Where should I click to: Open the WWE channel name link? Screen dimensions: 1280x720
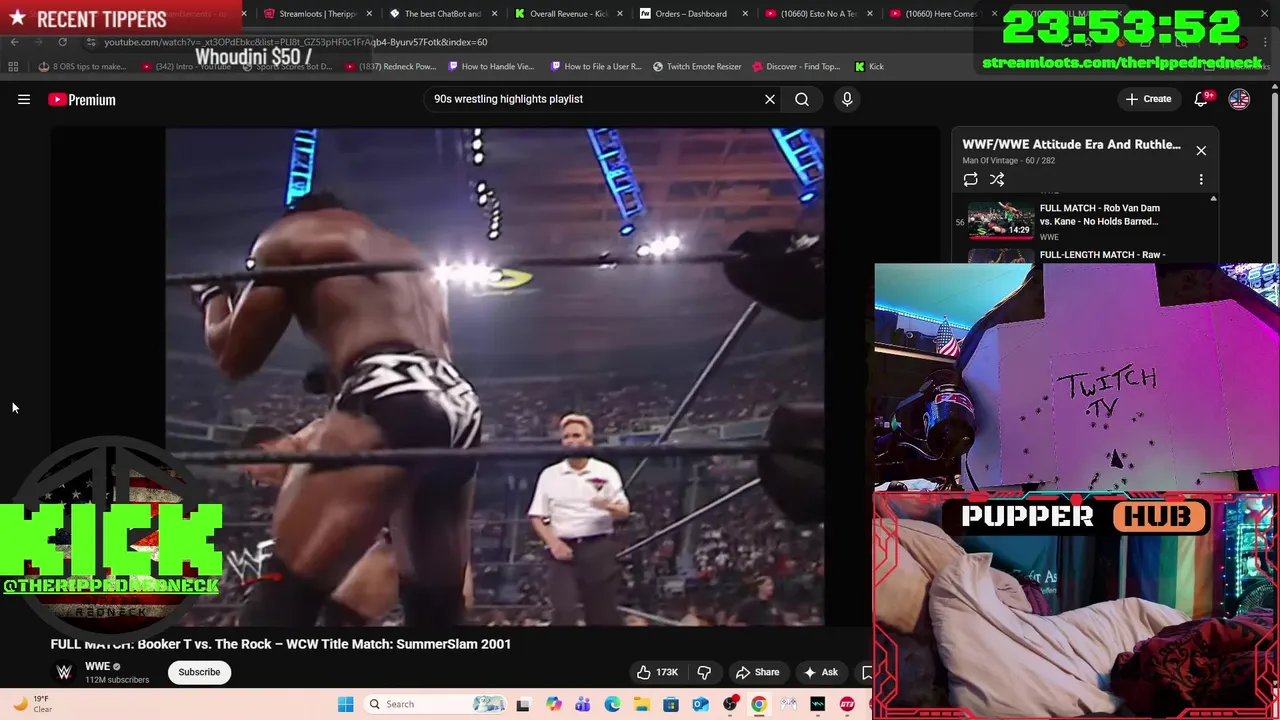coord(97,666)
